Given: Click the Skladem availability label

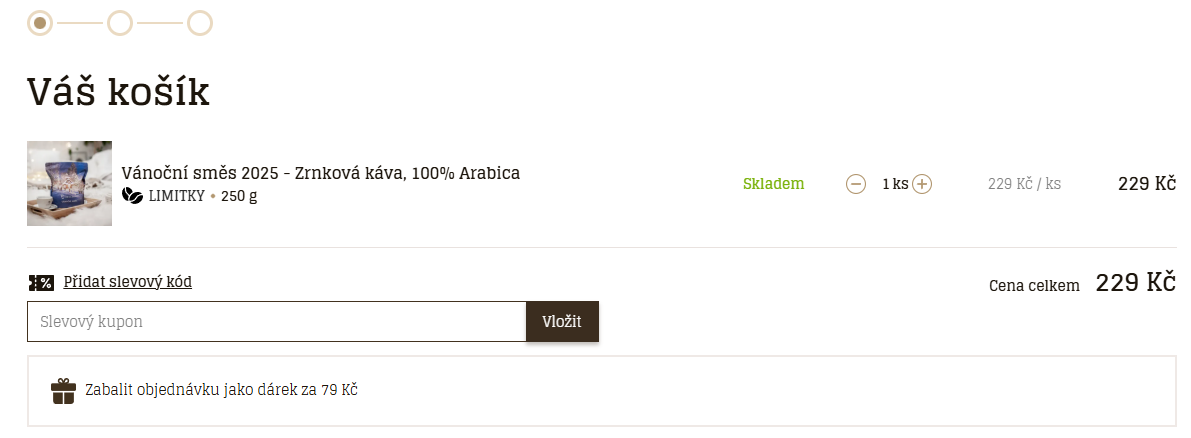Looking at the screenshot, I should [x=773, y=184].
